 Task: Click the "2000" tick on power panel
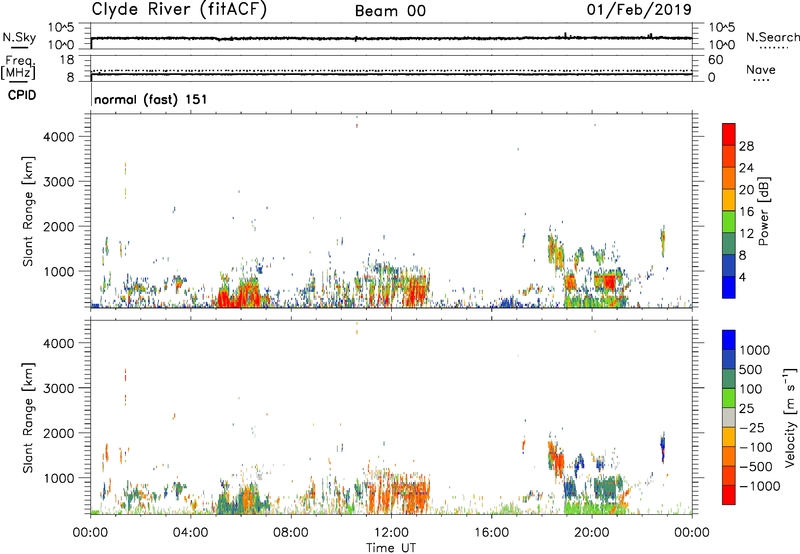pyautogui.click(x=59, y=226)
